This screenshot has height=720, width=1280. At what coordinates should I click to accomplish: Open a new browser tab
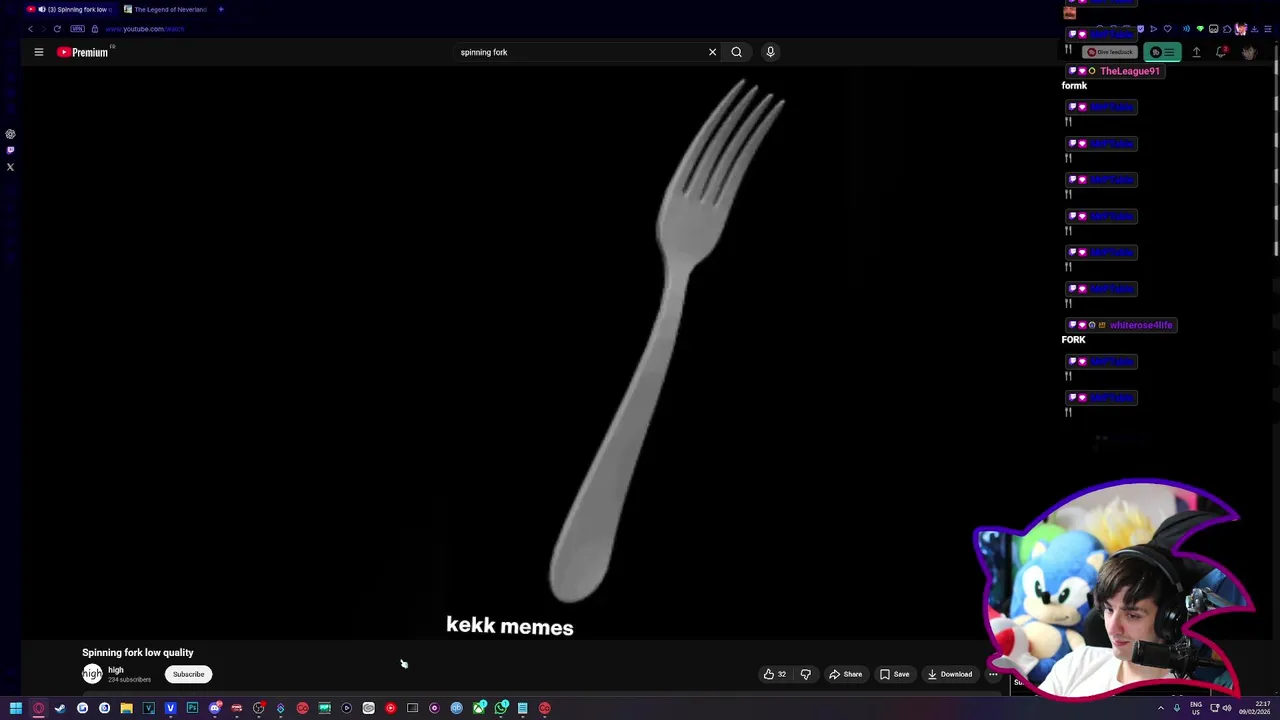[221, 9]
